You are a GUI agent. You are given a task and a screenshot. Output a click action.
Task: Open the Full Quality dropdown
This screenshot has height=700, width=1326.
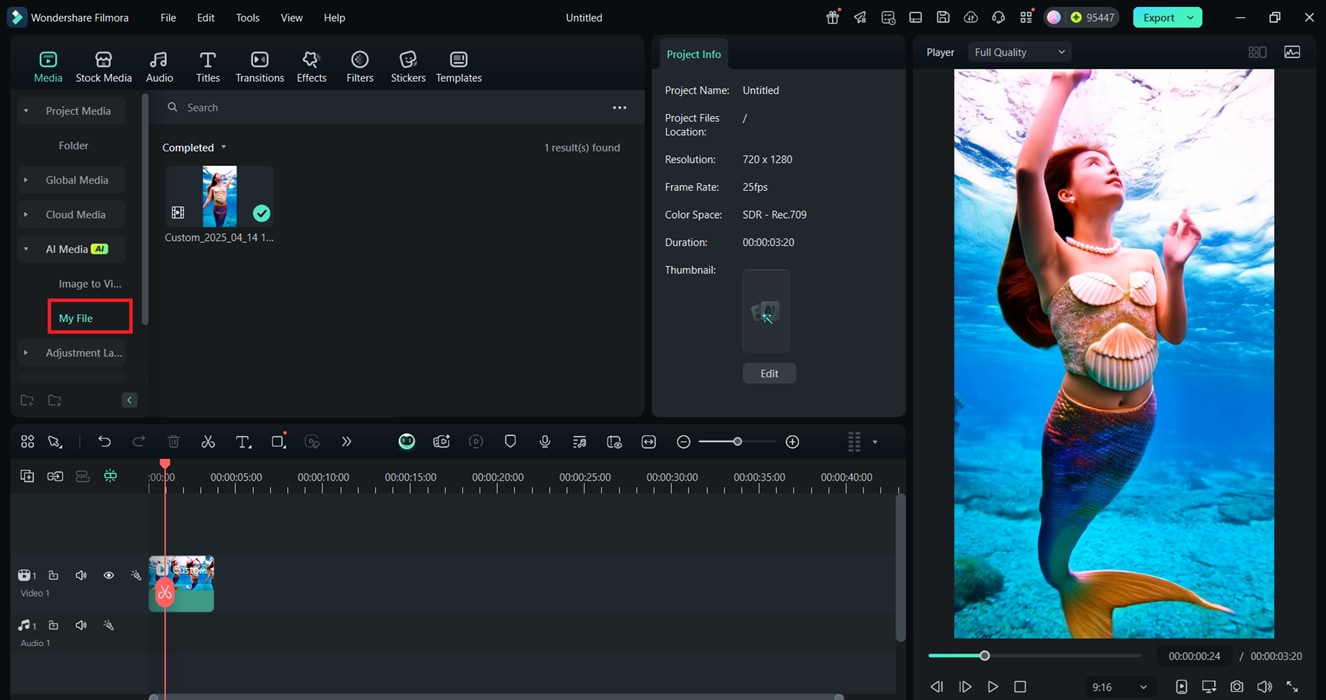click(x=1019, y=52)
